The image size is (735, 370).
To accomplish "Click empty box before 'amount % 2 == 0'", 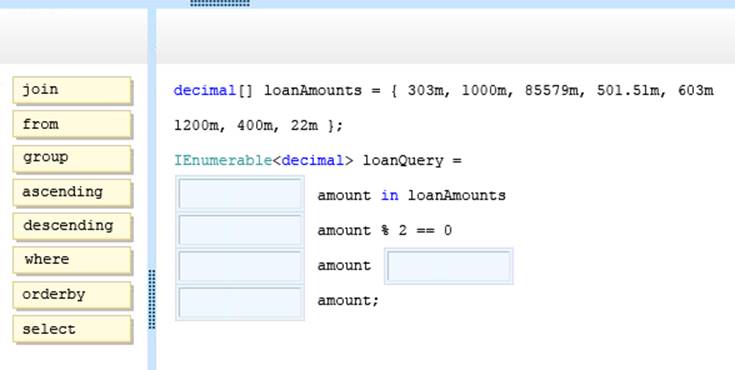I will 240,230.
